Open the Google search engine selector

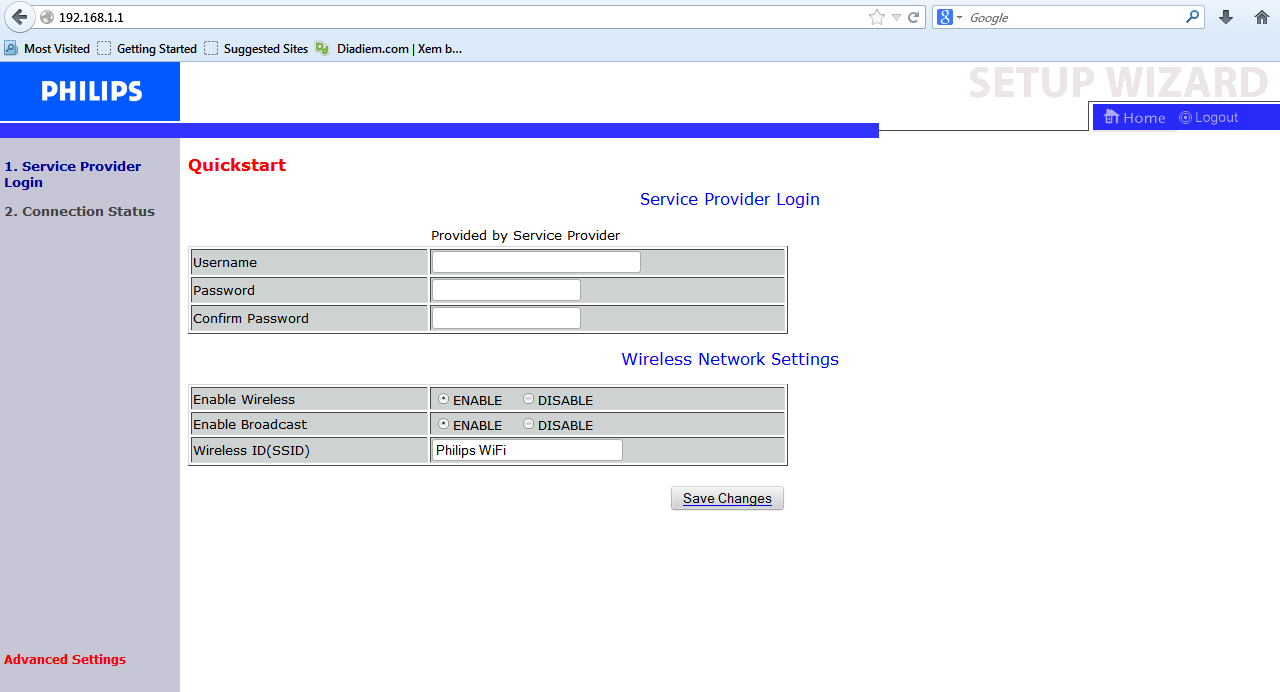pyautogui.click(x=950, y=17)
